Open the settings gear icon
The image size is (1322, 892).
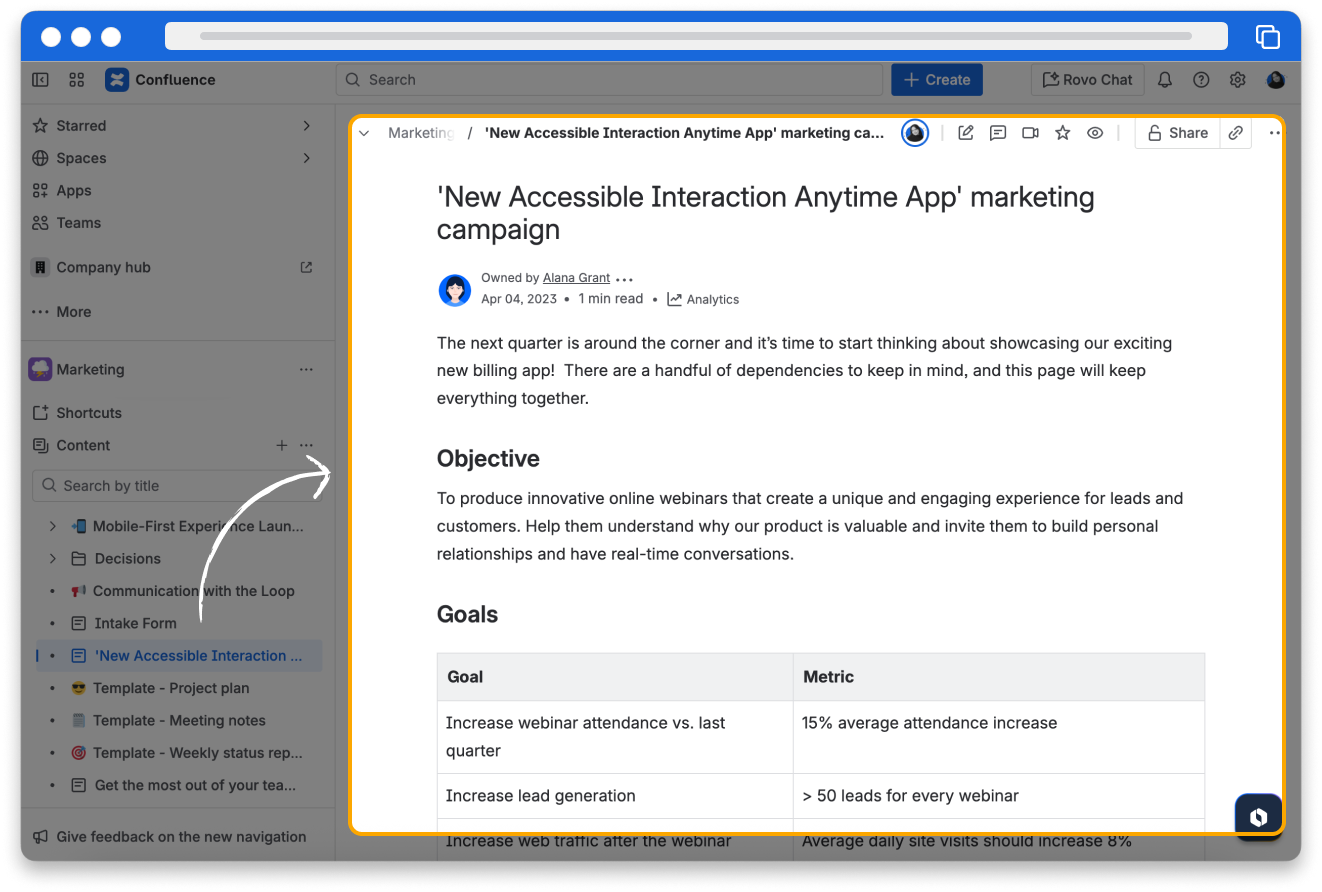[x=1237, y=80]
